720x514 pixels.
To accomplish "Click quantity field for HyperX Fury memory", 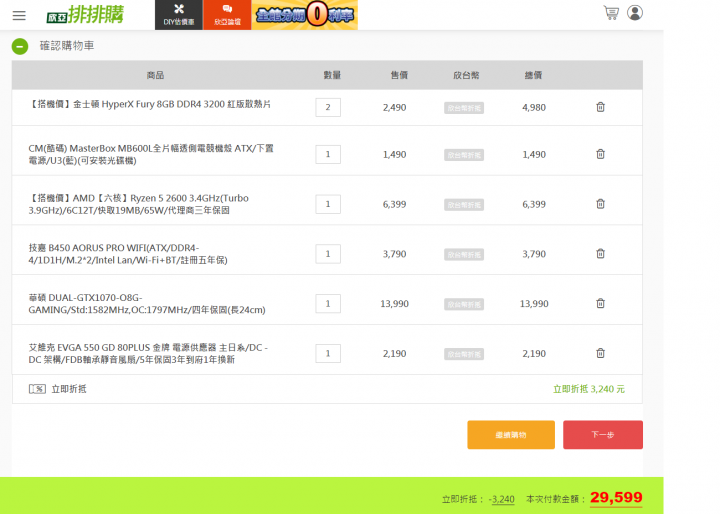I will [x=328, y=107].
